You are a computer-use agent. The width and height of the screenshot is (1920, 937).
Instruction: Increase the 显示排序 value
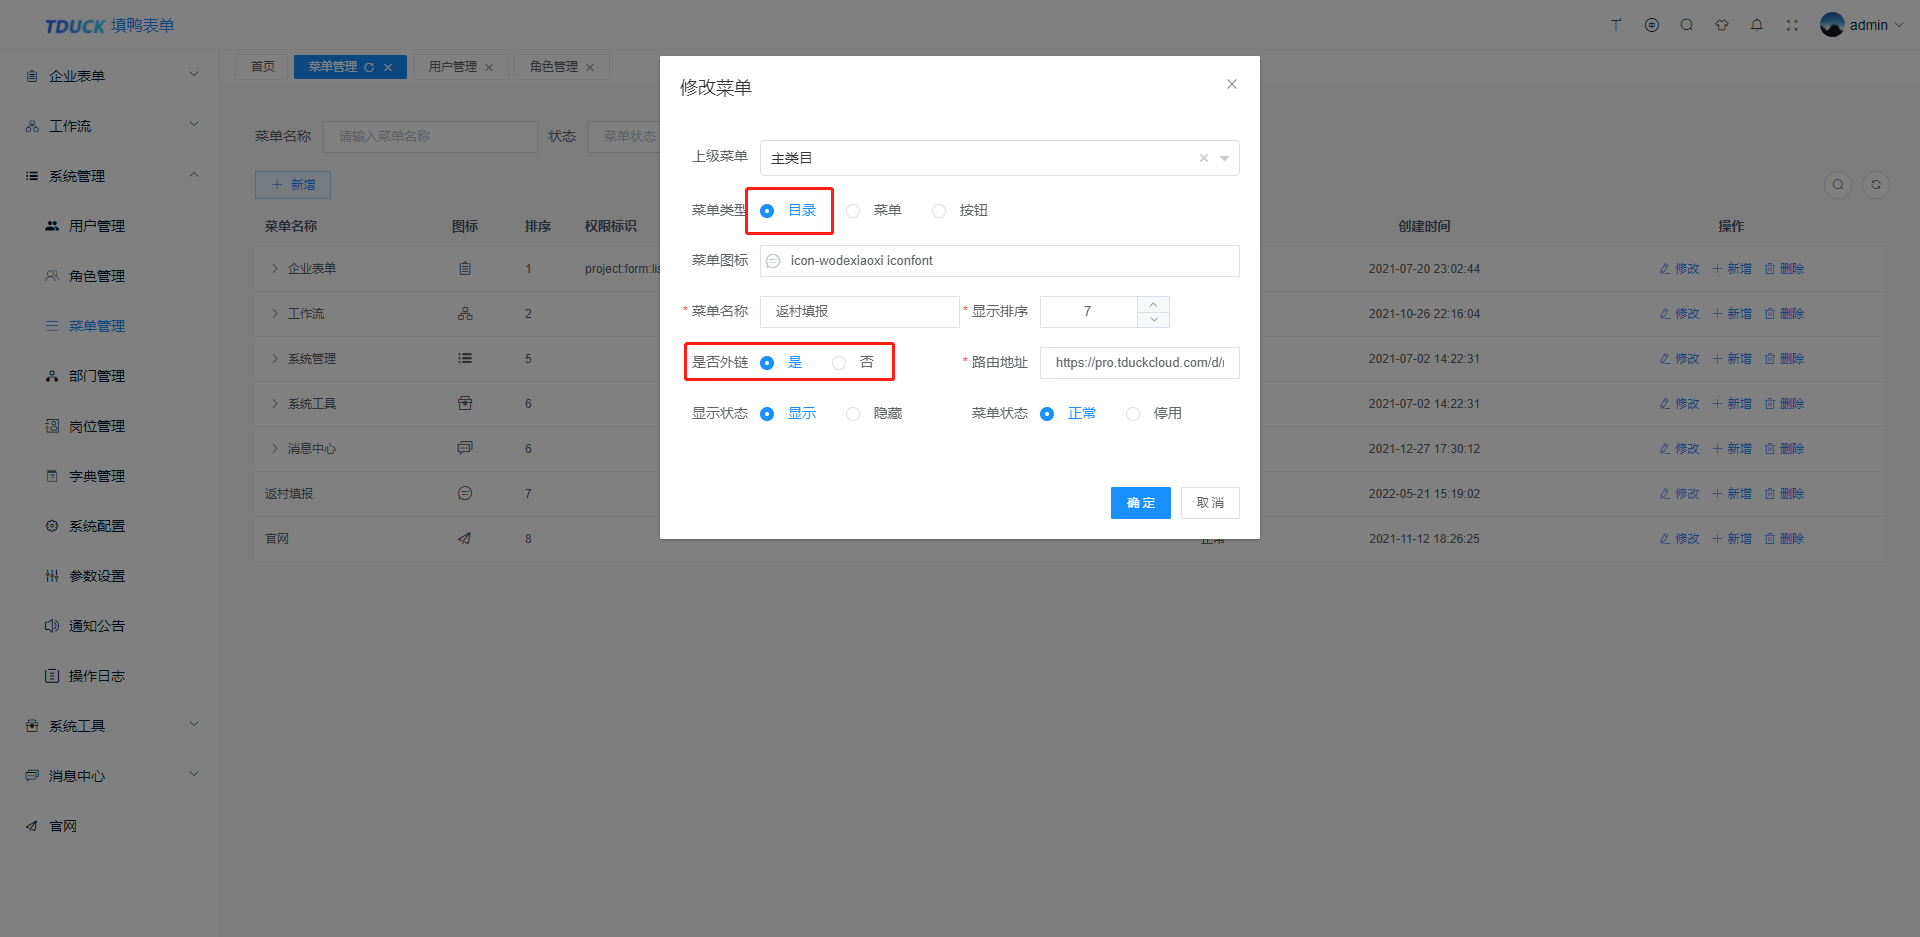(x=1154, y=304)
